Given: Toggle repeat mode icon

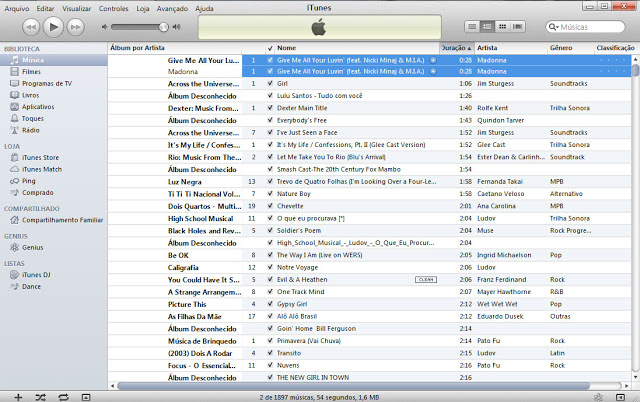Looking at the screenshot, I should click(63, 396).
